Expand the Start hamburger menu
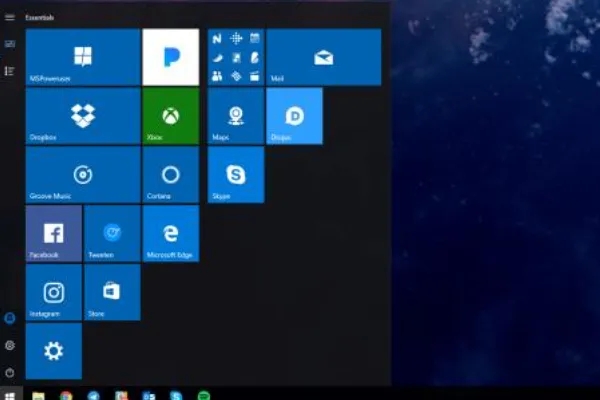Image resolution: width=600 pixels, height=400 pixels. tap(10, 17)
